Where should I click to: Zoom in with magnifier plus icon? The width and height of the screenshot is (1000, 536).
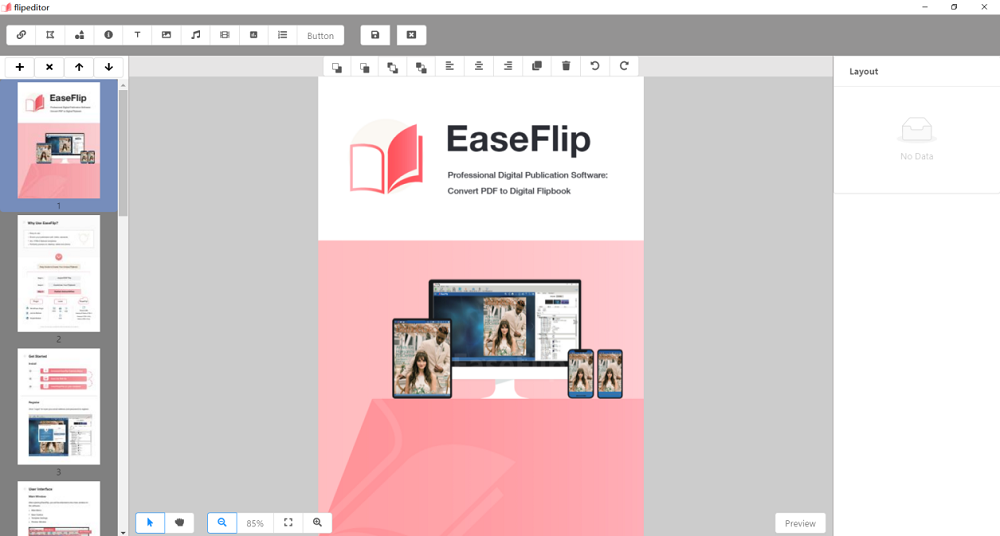pos(317,522)
